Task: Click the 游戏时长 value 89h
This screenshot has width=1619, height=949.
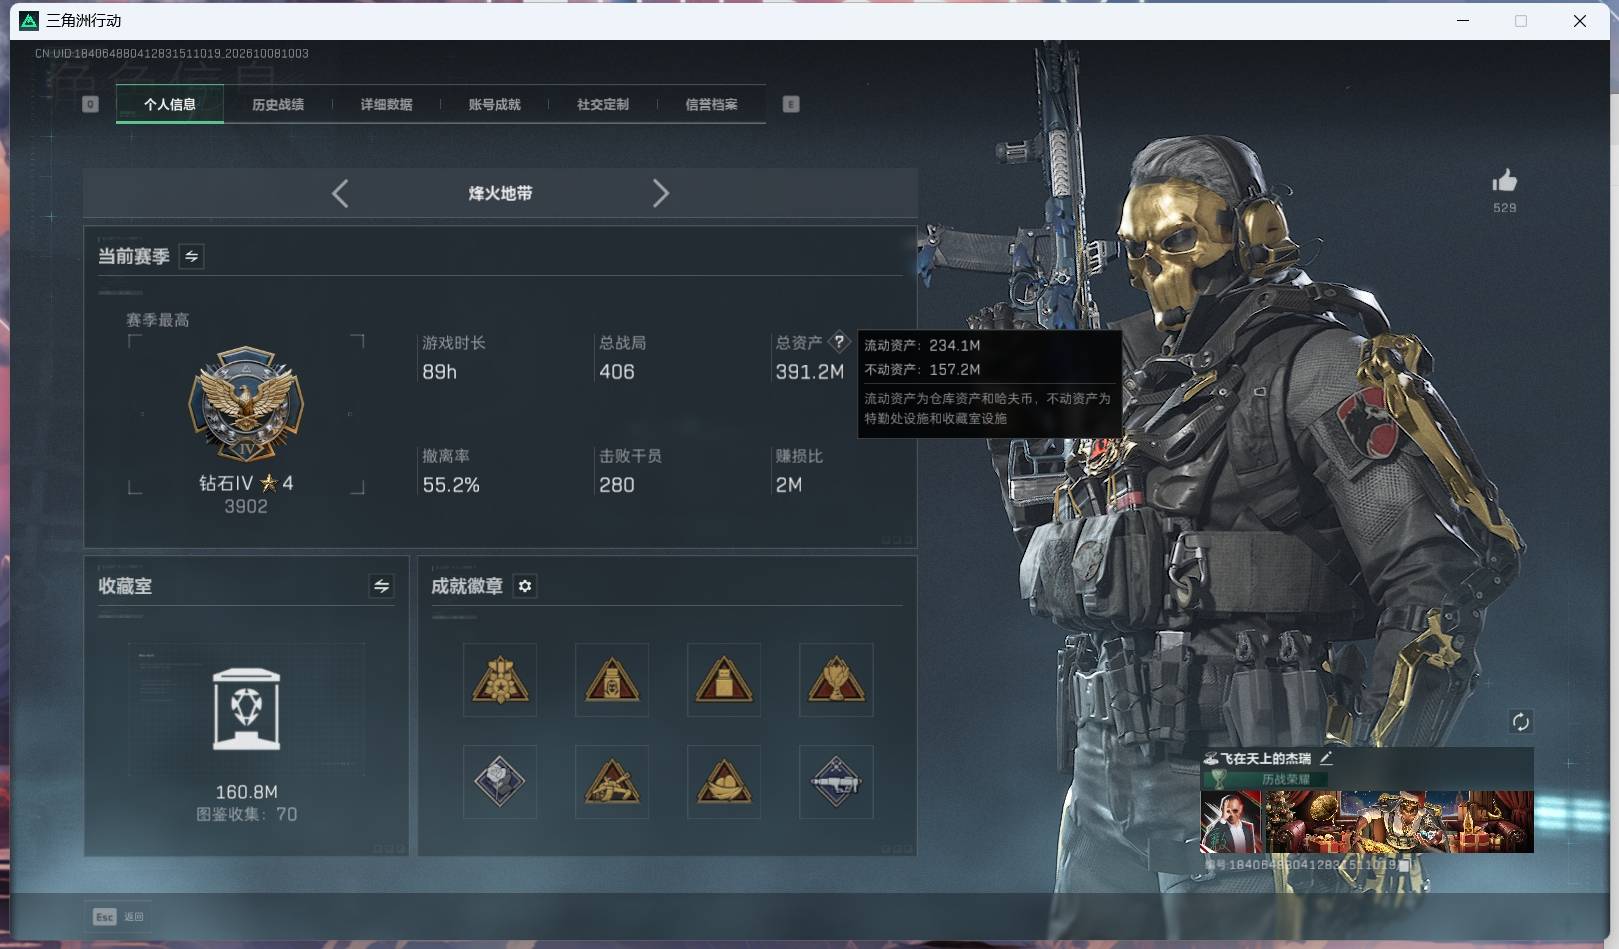Action: point(439,372)
